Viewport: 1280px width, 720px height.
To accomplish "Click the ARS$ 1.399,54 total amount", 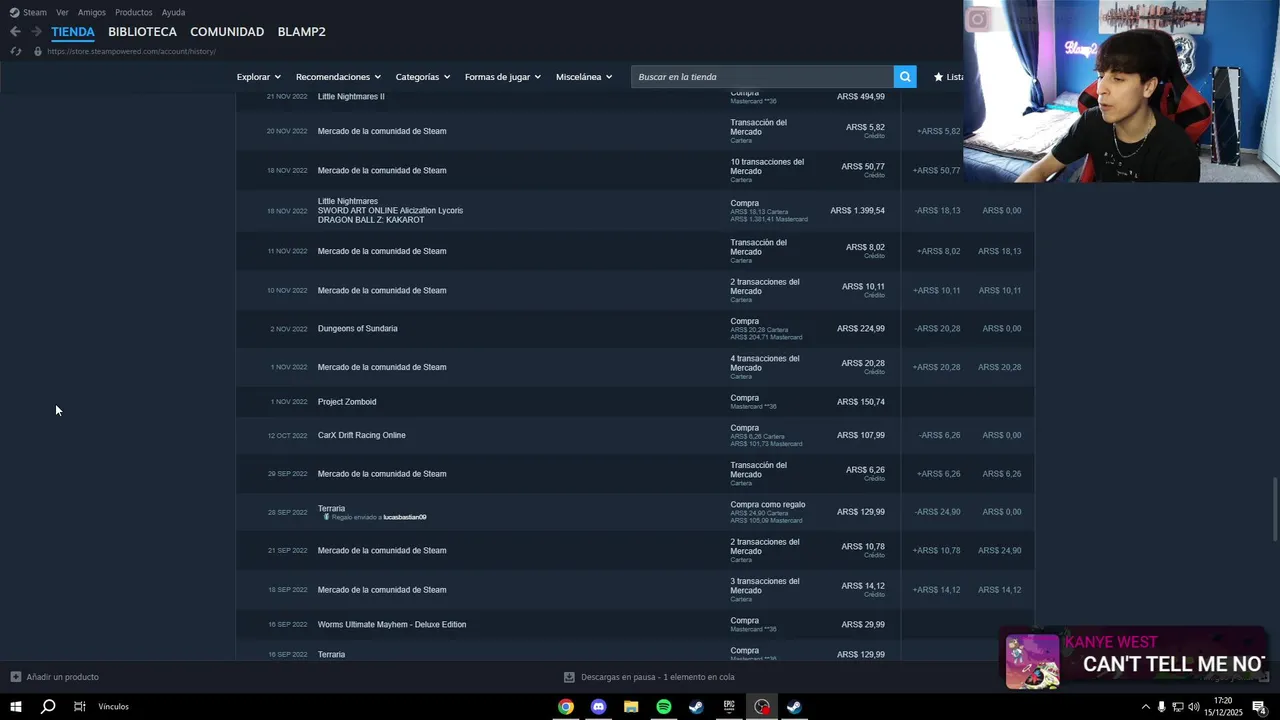I will pos(857,211).
